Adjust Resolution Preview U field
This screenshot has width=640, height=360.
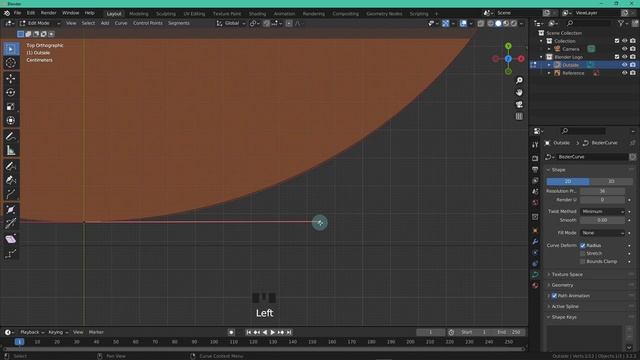pyautogui.click(x=602, y=191)
